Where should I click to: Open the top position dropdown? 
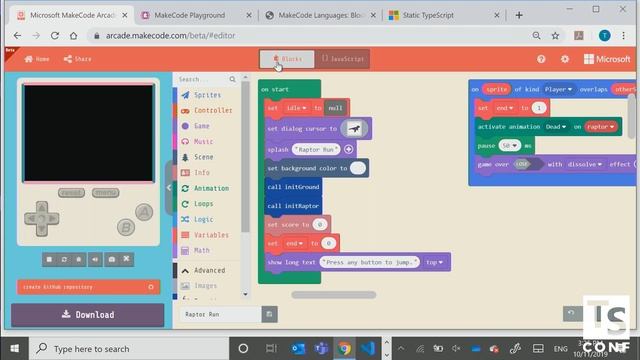pos(434,262)
